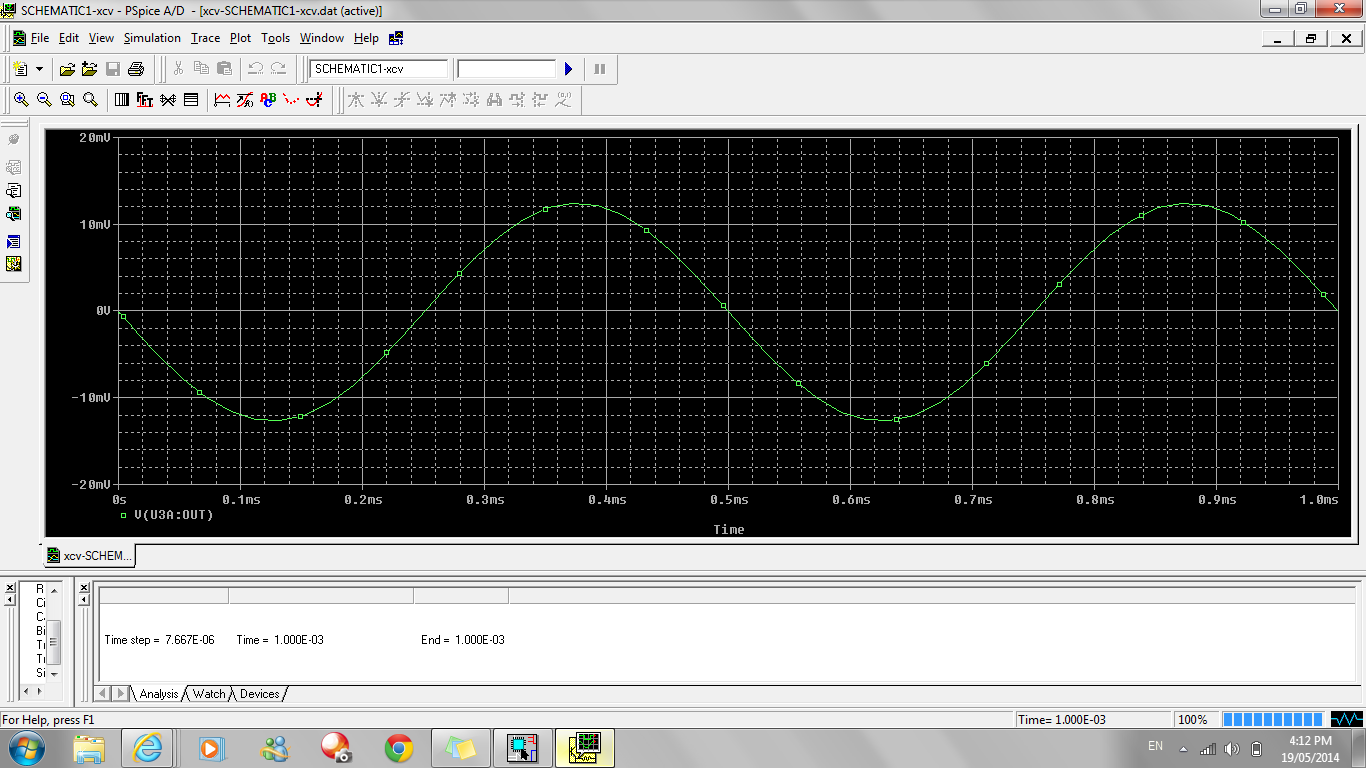Click Evaluate Measurement icon
This screenshot has height=768, width=1366.
click(245, 100)
